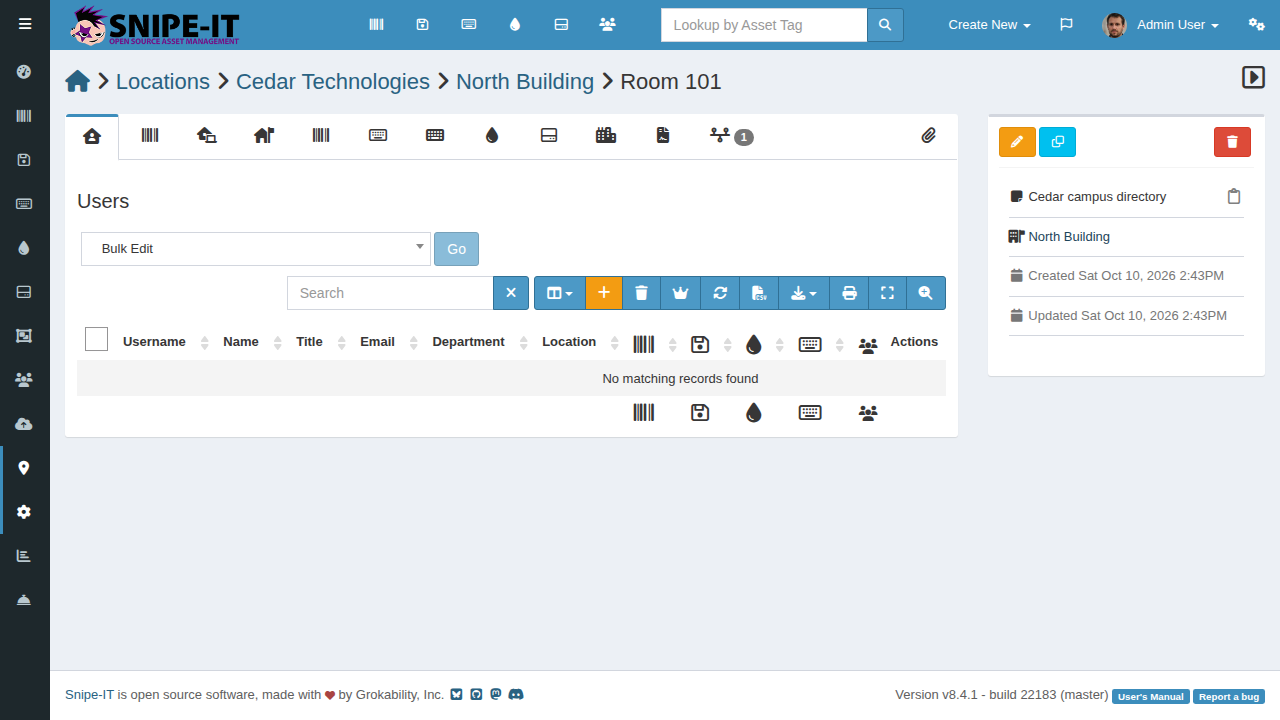
Task: Open Reports chart icon in left sidebar
Action: click(x=24, y=556)
